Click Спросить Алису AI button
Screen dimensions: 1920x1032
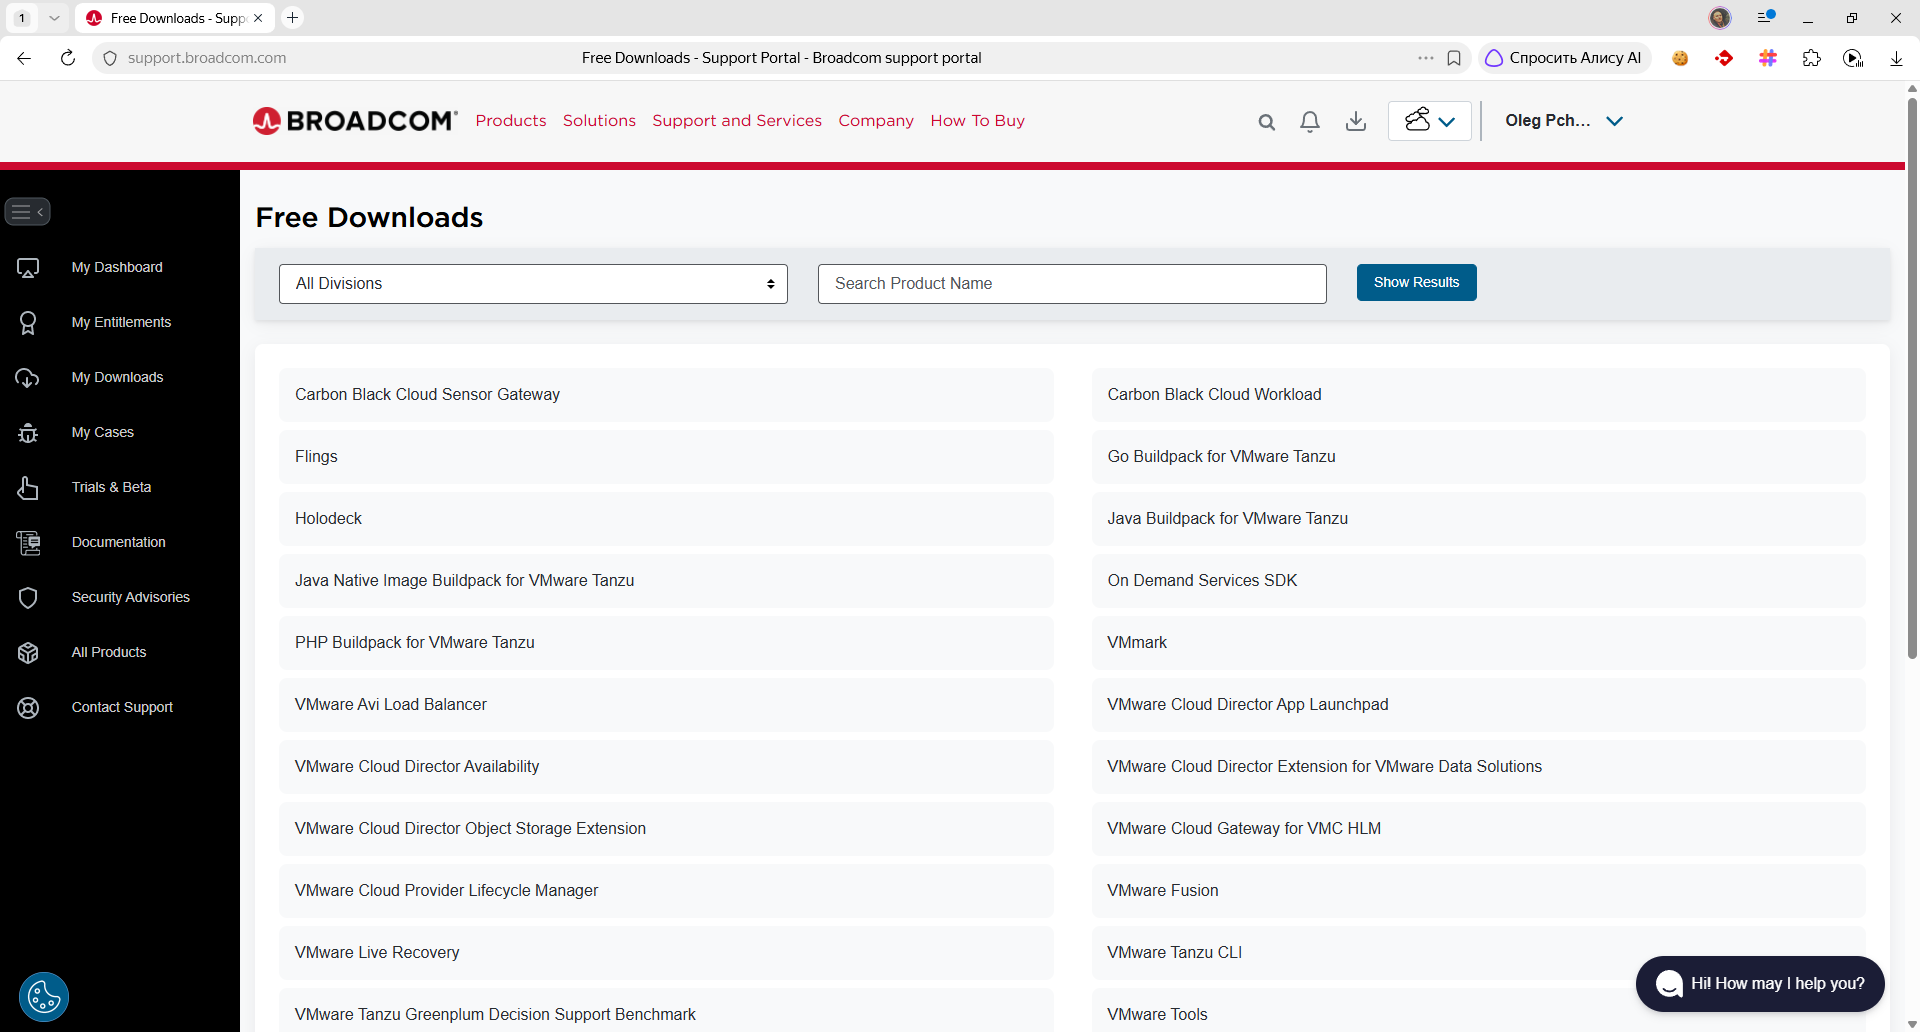(x=1564, y=58)
